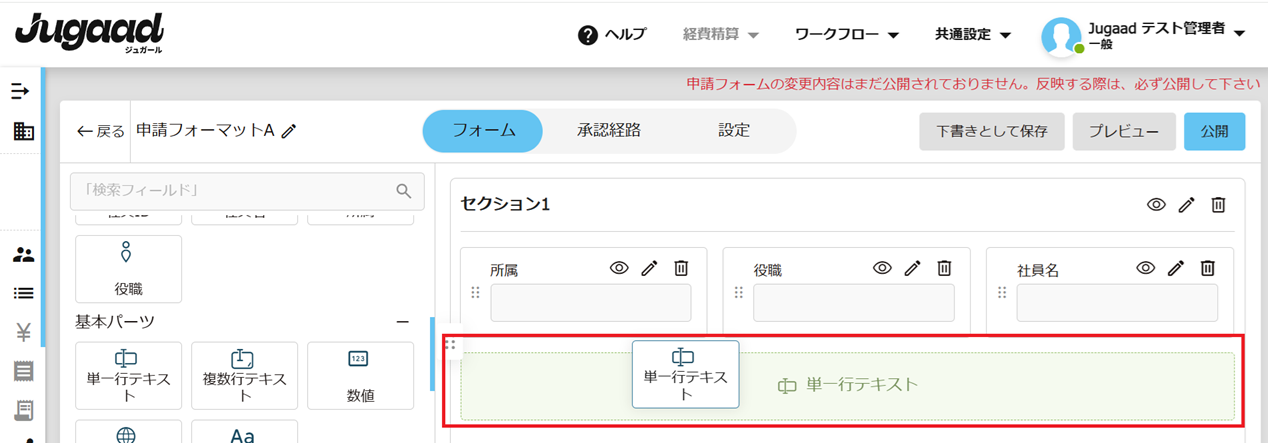This screenshot has width=1269, height=445.
Task: Open the 共通設定 dropdown menu
Action: coord(973,34)
